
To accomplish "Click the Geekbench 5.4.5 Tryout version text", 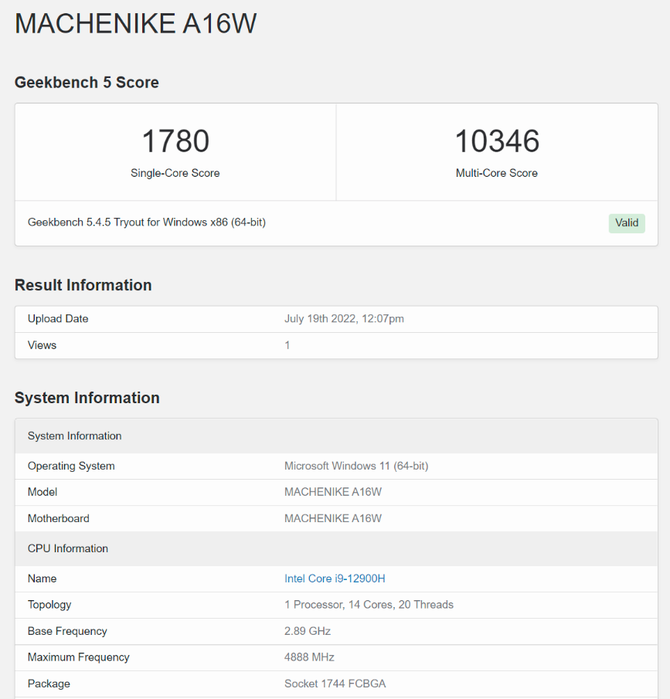I will tap(146, 222).
